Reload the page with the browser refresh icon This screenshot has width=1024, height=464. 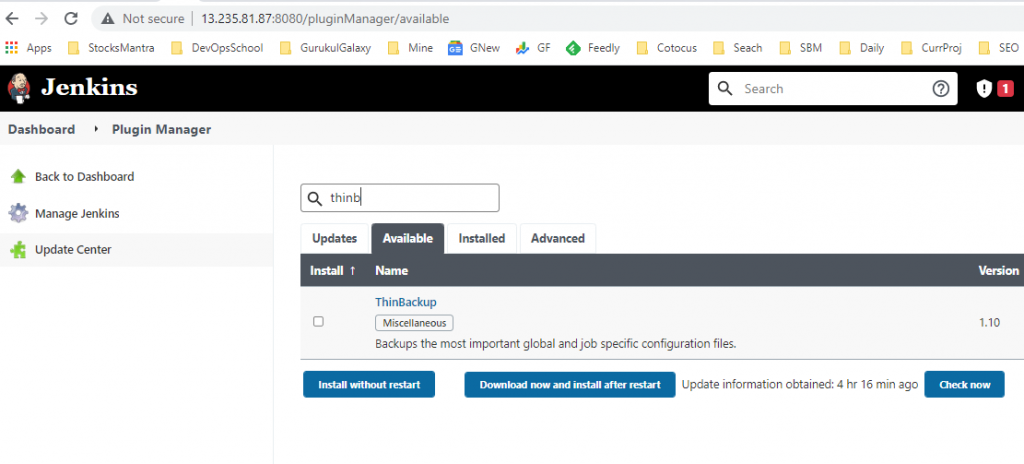click(x=70, y=19)
